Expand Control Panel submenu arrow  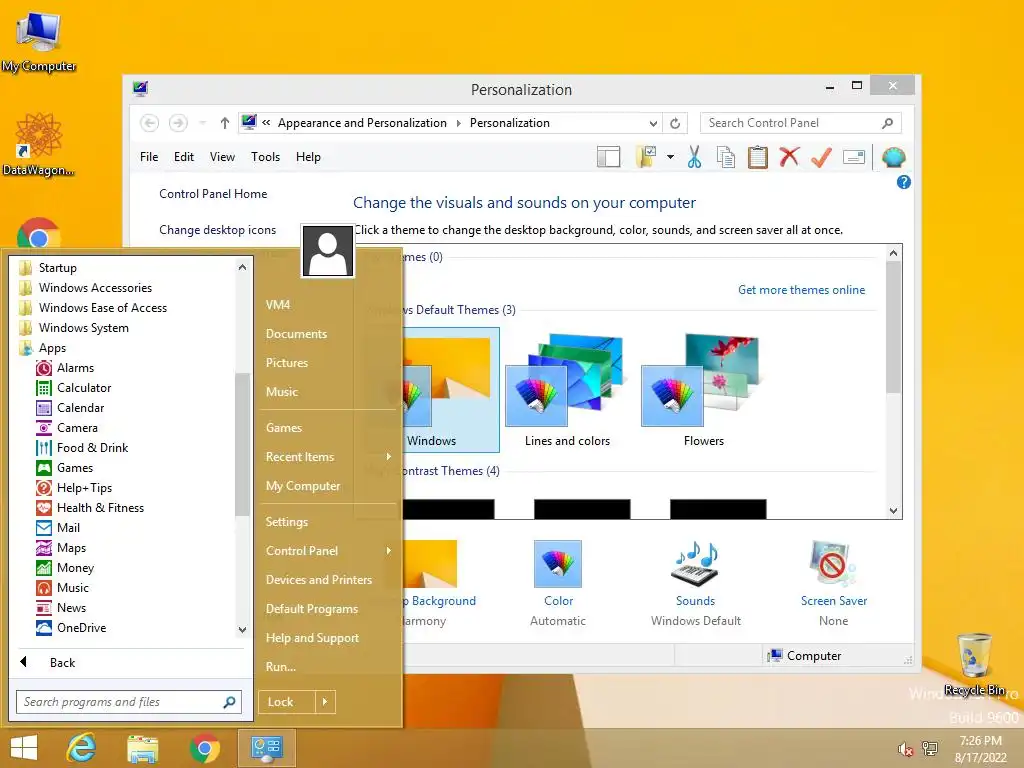point(389,551)
